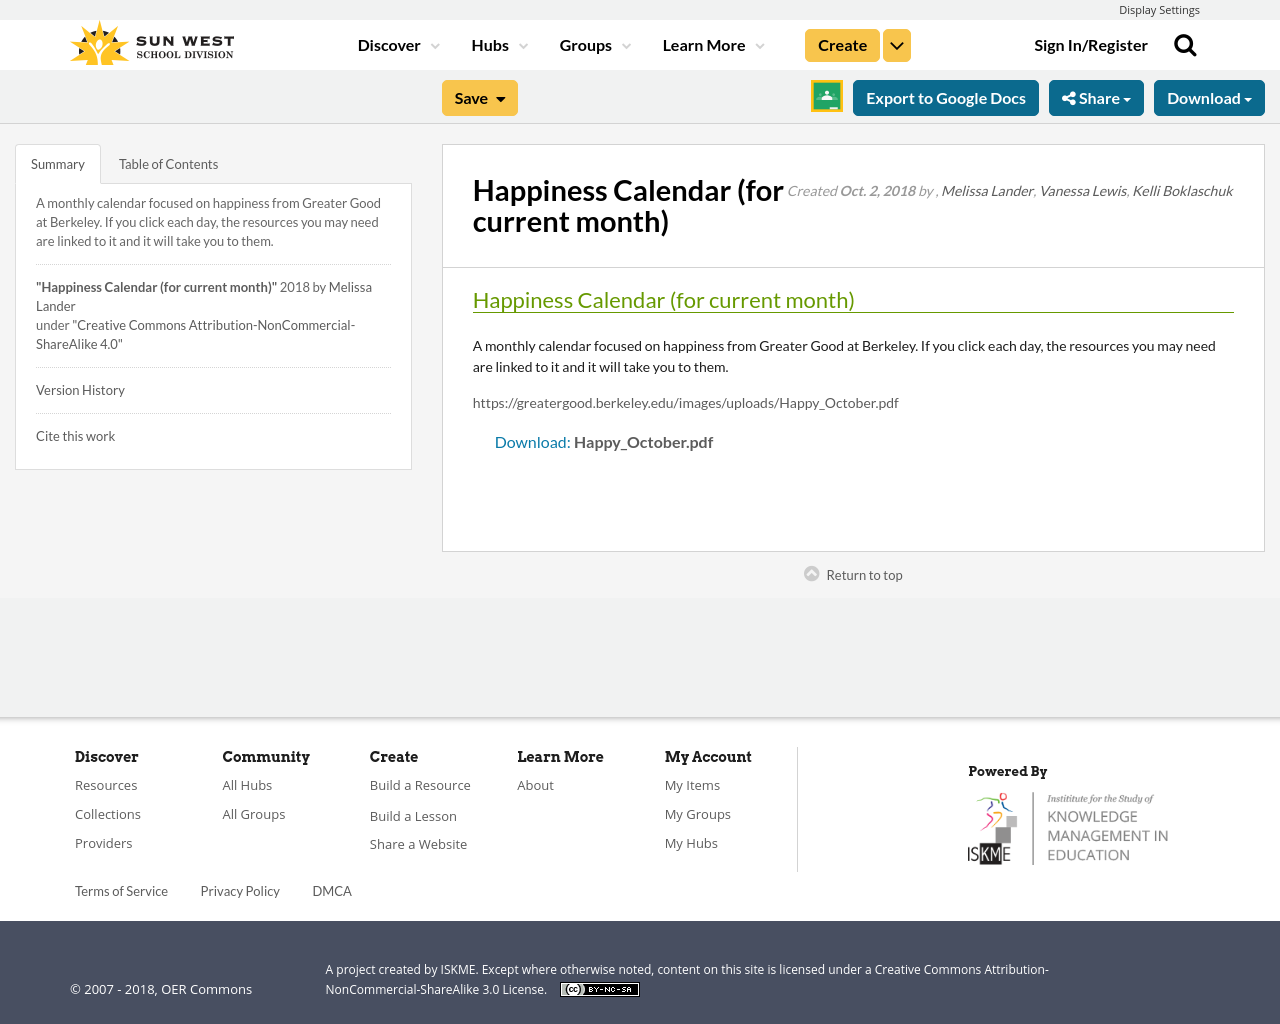This screenshot has width=1280, height=1024.
Task: Open the Share options
Action: pos(1095,97)
